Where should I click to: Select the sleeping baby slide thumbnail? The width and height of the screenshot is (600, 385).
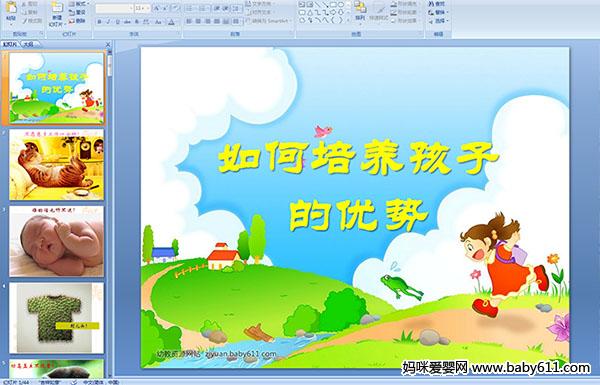point(57,241)
